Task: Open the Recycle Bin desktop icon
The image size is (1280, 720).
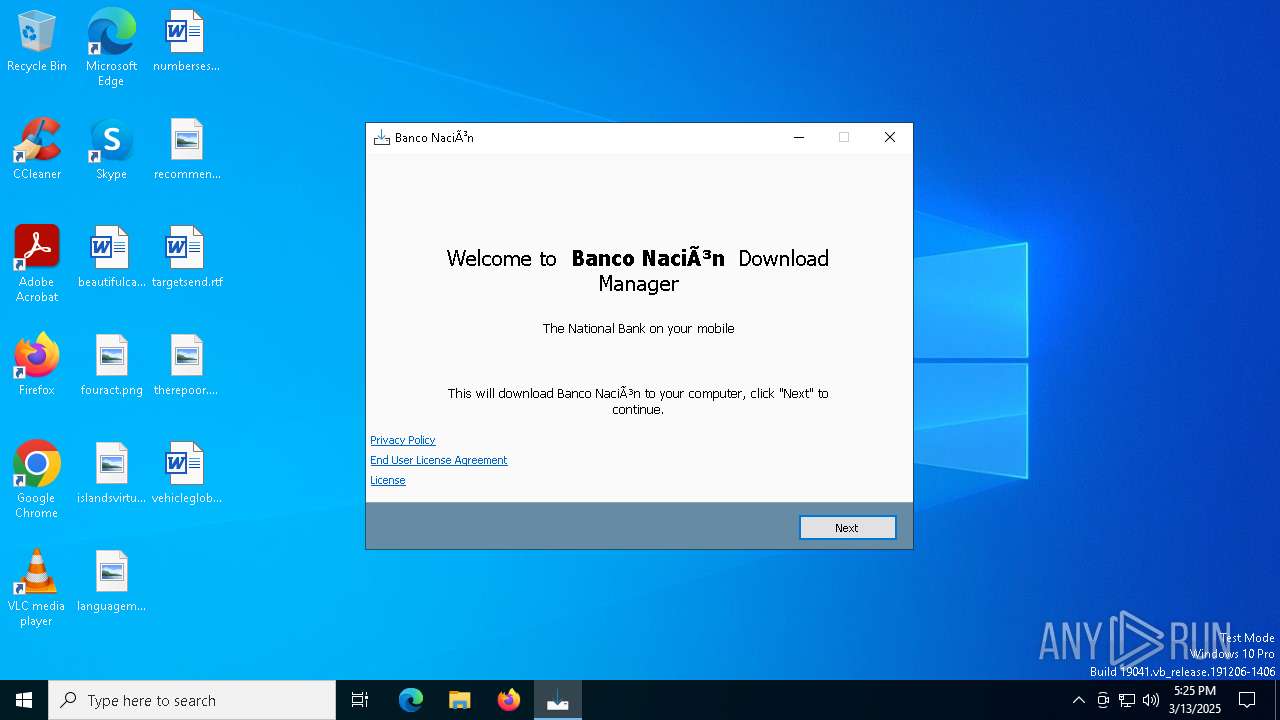Action: (x=37, y=41)
